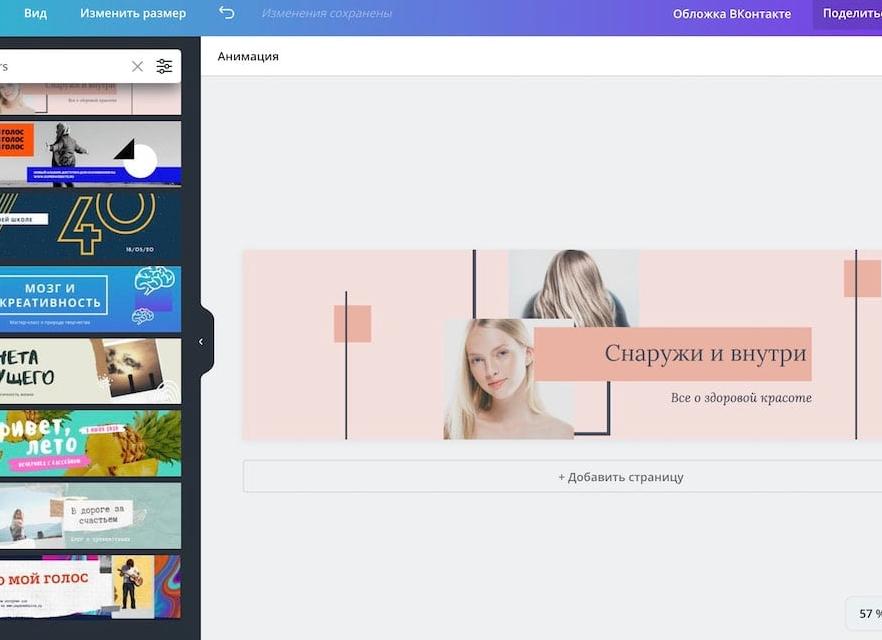Open the search filters icon
882x640 pixels.
pyautogui.click(x=164, y=66)
